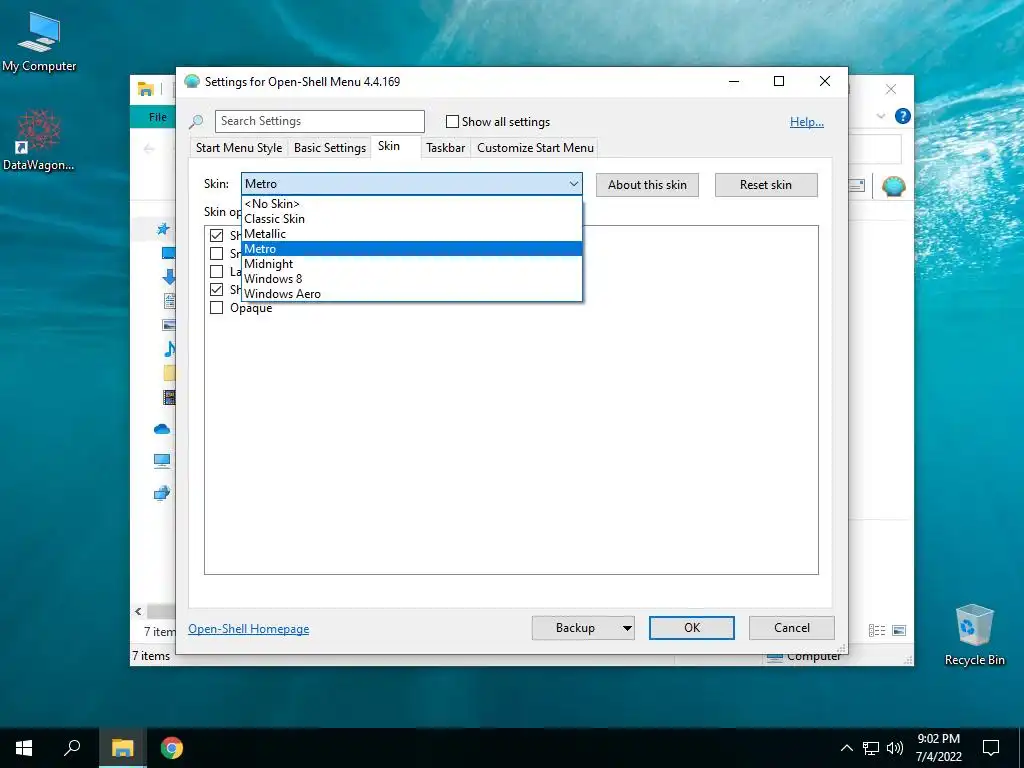The width and height of the screenshot is (1024, 768).
Task: Select Downloads arrow icon in File Explorer sidebar
Action: [x=168, y=277]
